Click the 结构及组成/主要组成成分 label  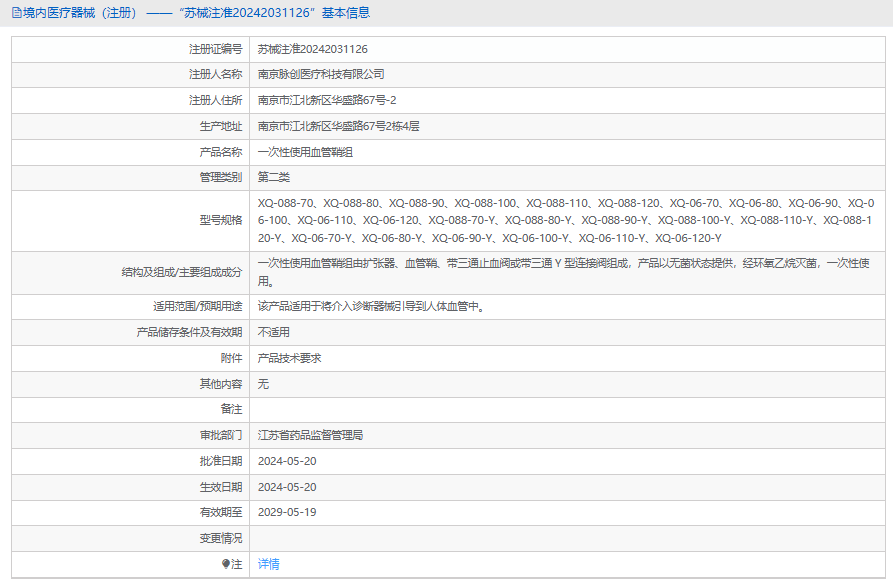pos(182,272)
